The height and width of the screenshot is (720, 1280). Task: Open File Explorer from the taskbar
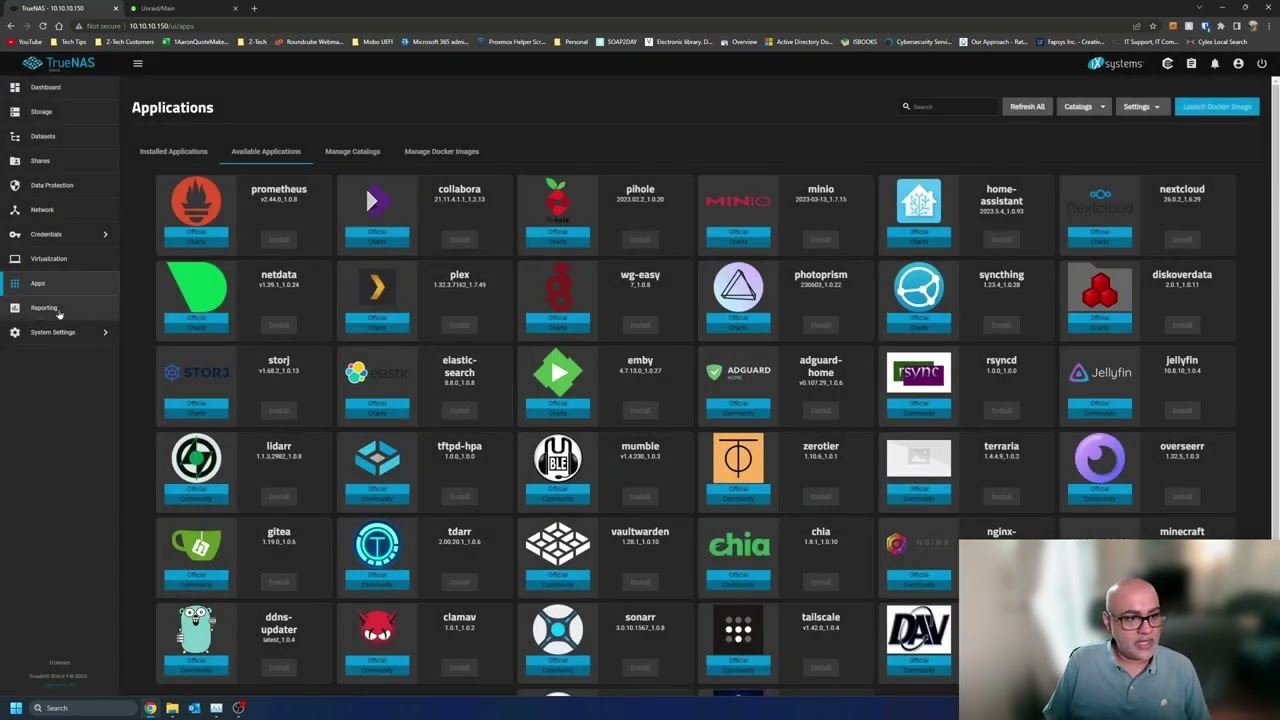[x=172, y=708]
